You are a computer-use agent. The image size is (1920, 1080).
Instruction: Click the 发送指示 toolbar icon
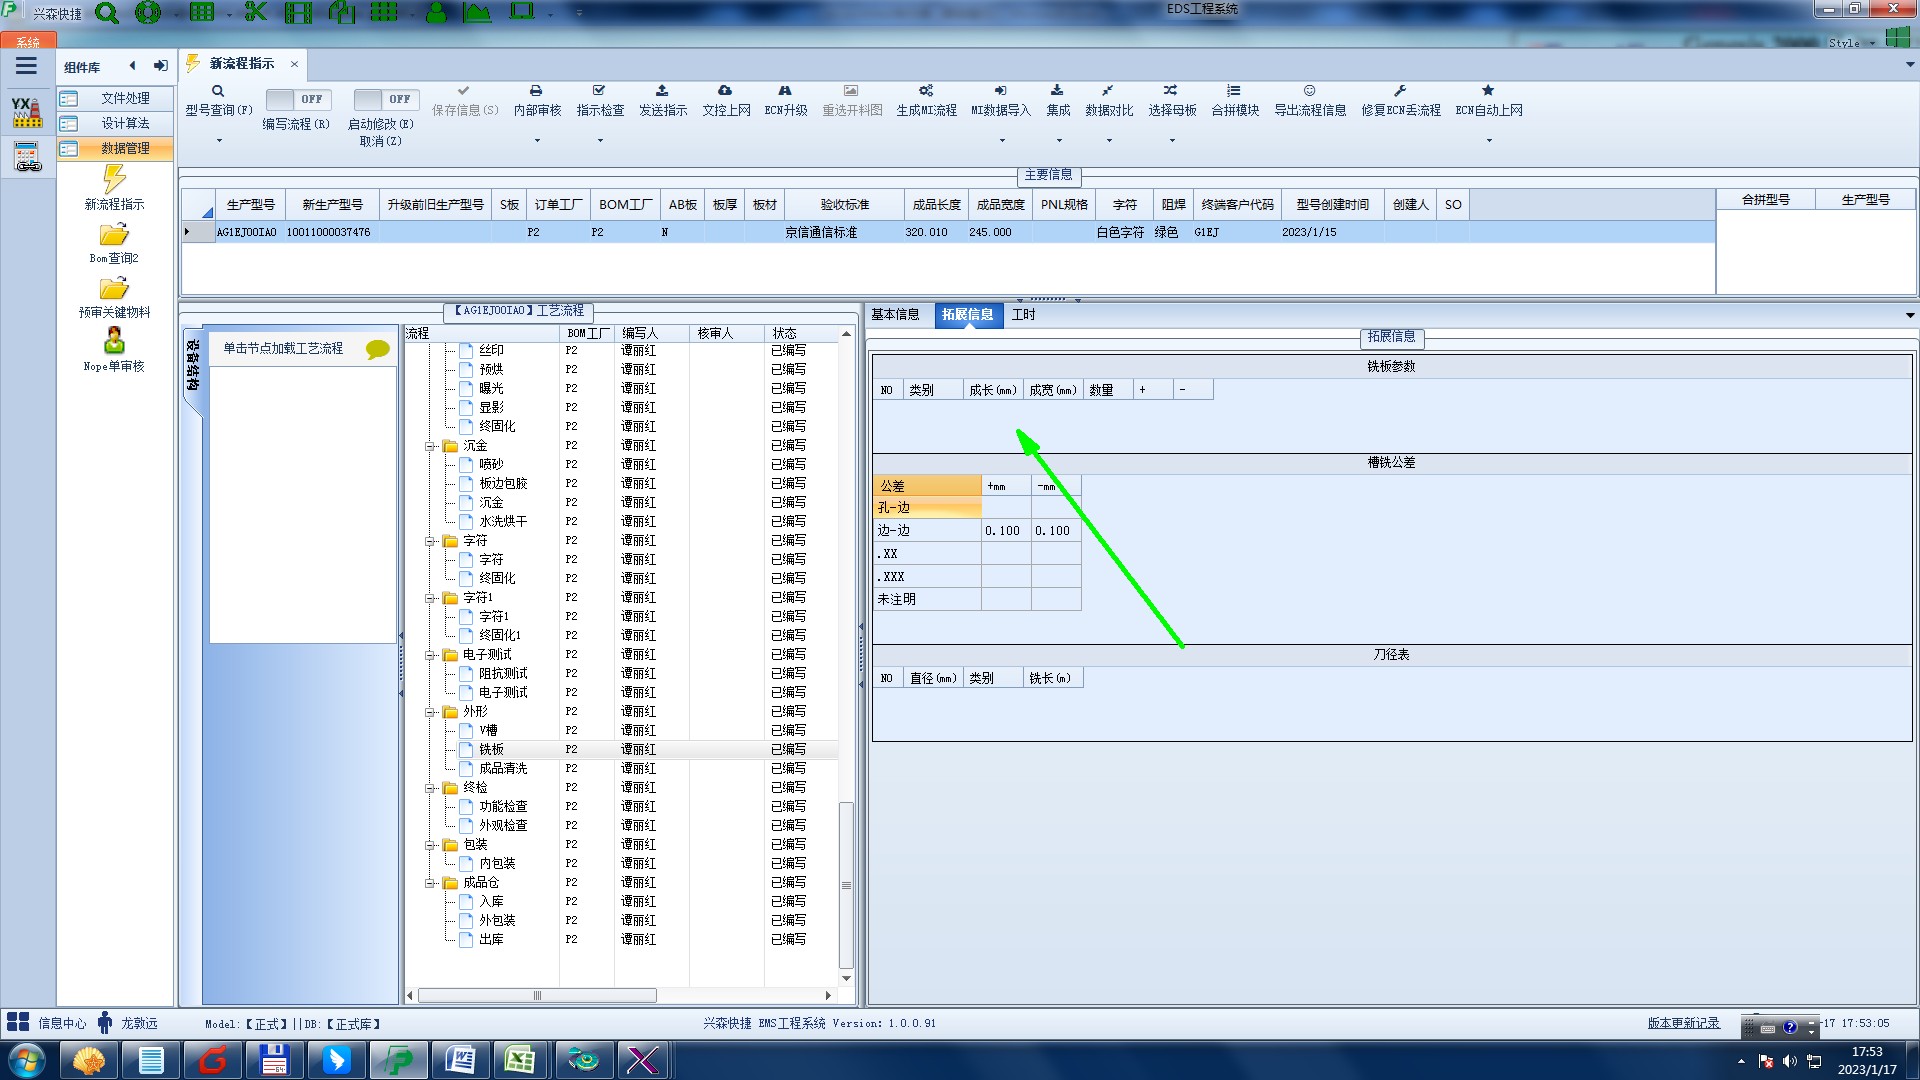[662, 91]
